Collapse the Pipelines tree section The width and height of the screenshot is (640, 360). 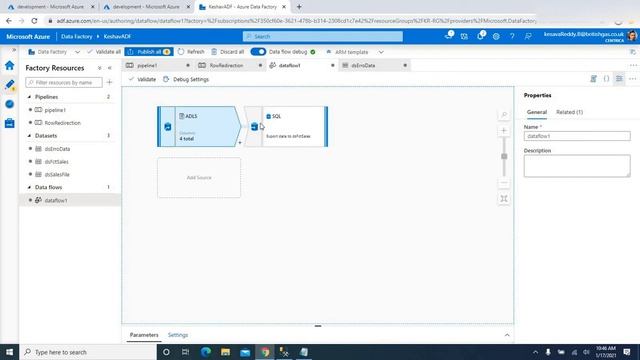pos(29,97)
